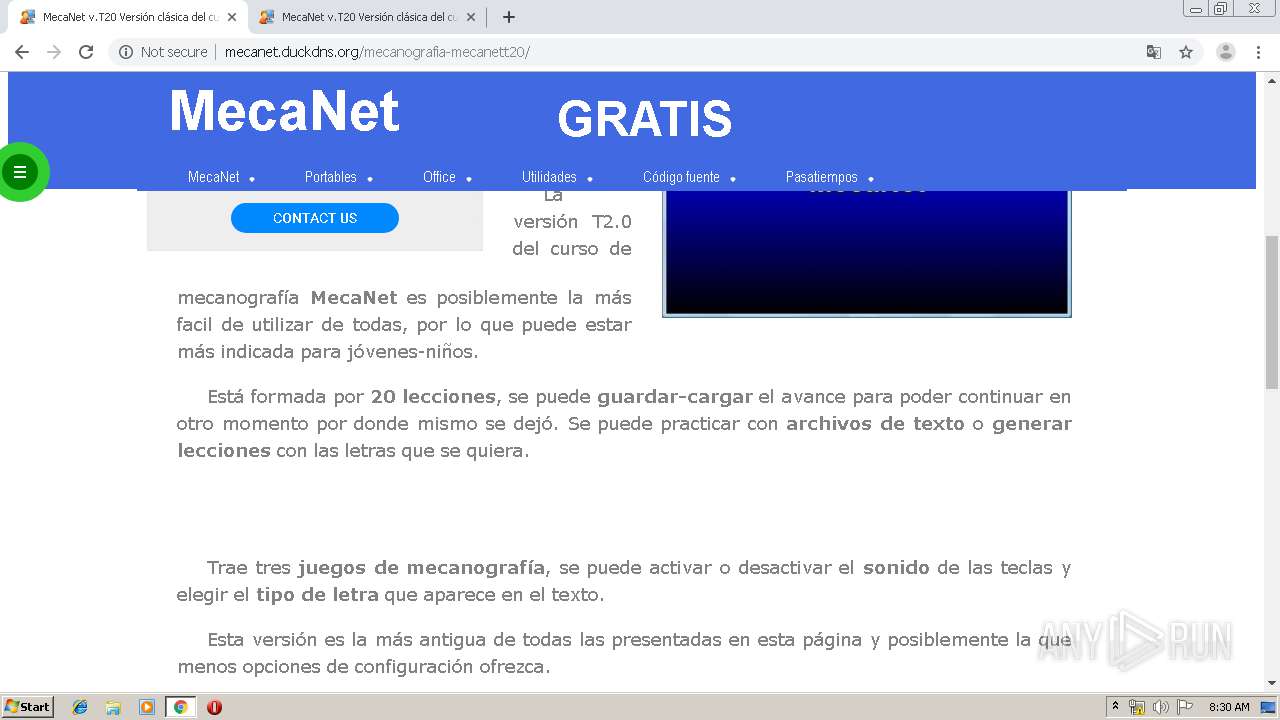This screenshot has width=1280, height=720.
Task: Close the second MecaNet tab
Action: [x=471, y=17]
